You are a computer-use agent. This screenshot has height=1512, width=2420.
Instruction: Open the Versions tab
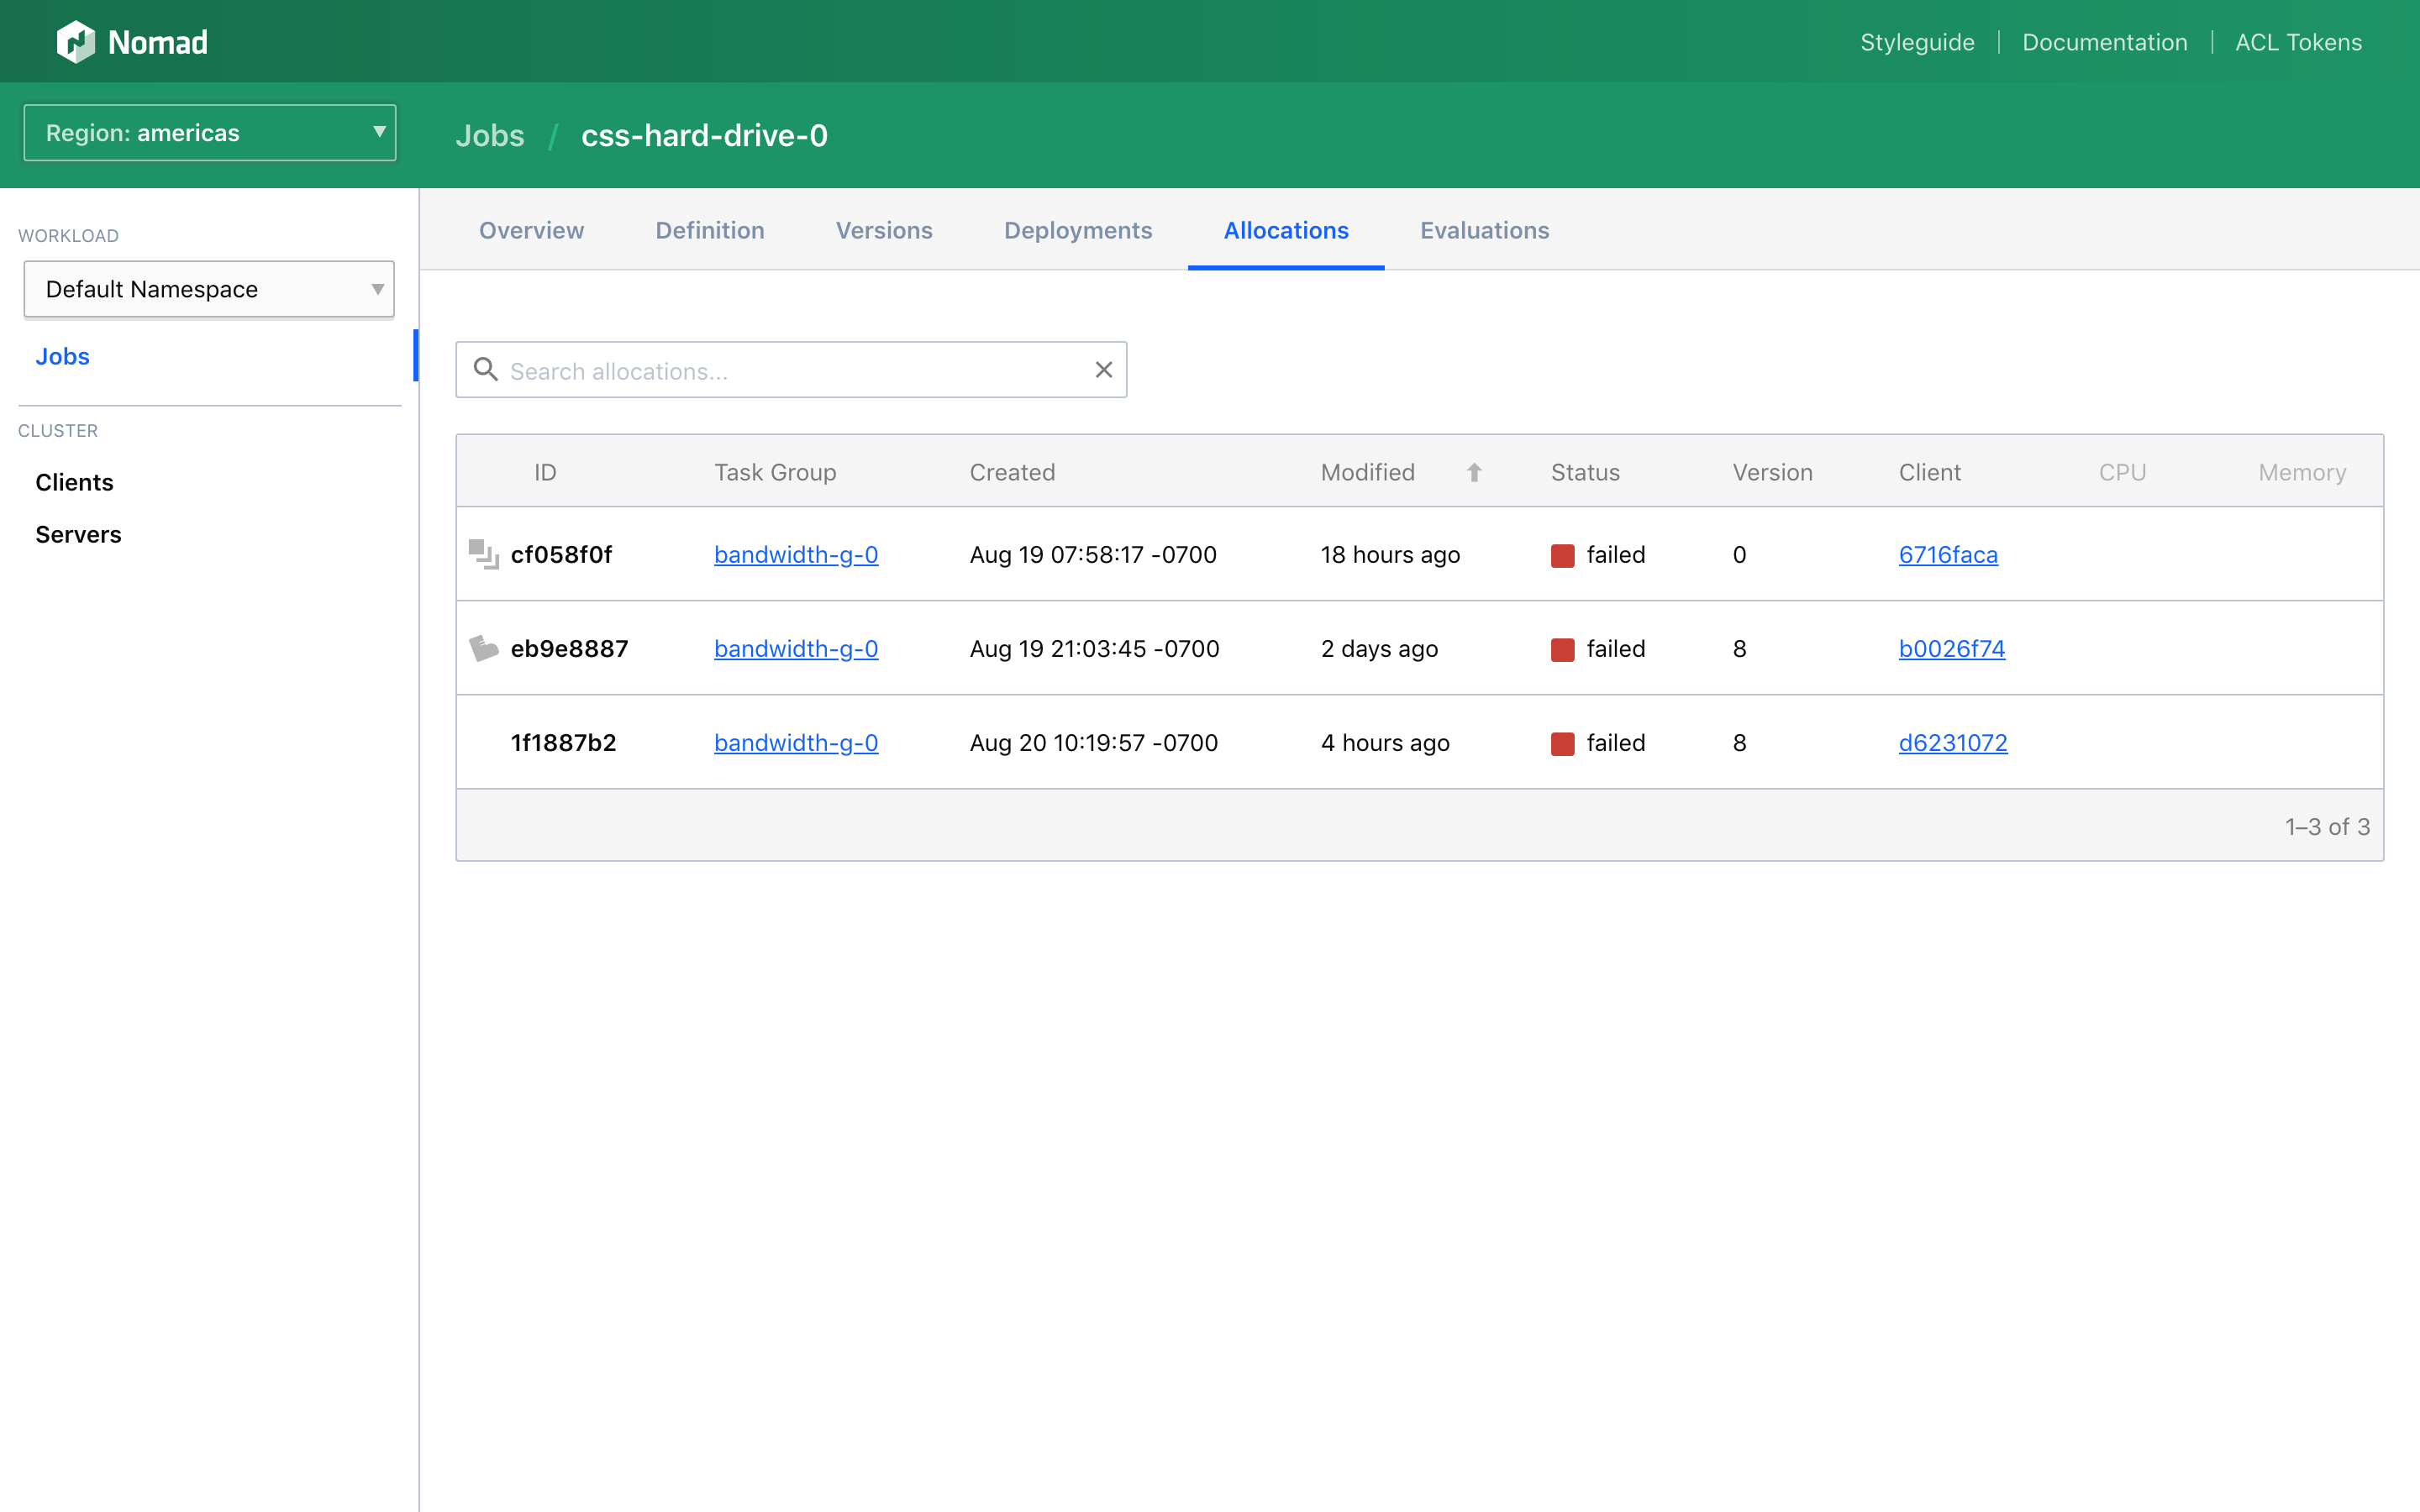point(884,230)
